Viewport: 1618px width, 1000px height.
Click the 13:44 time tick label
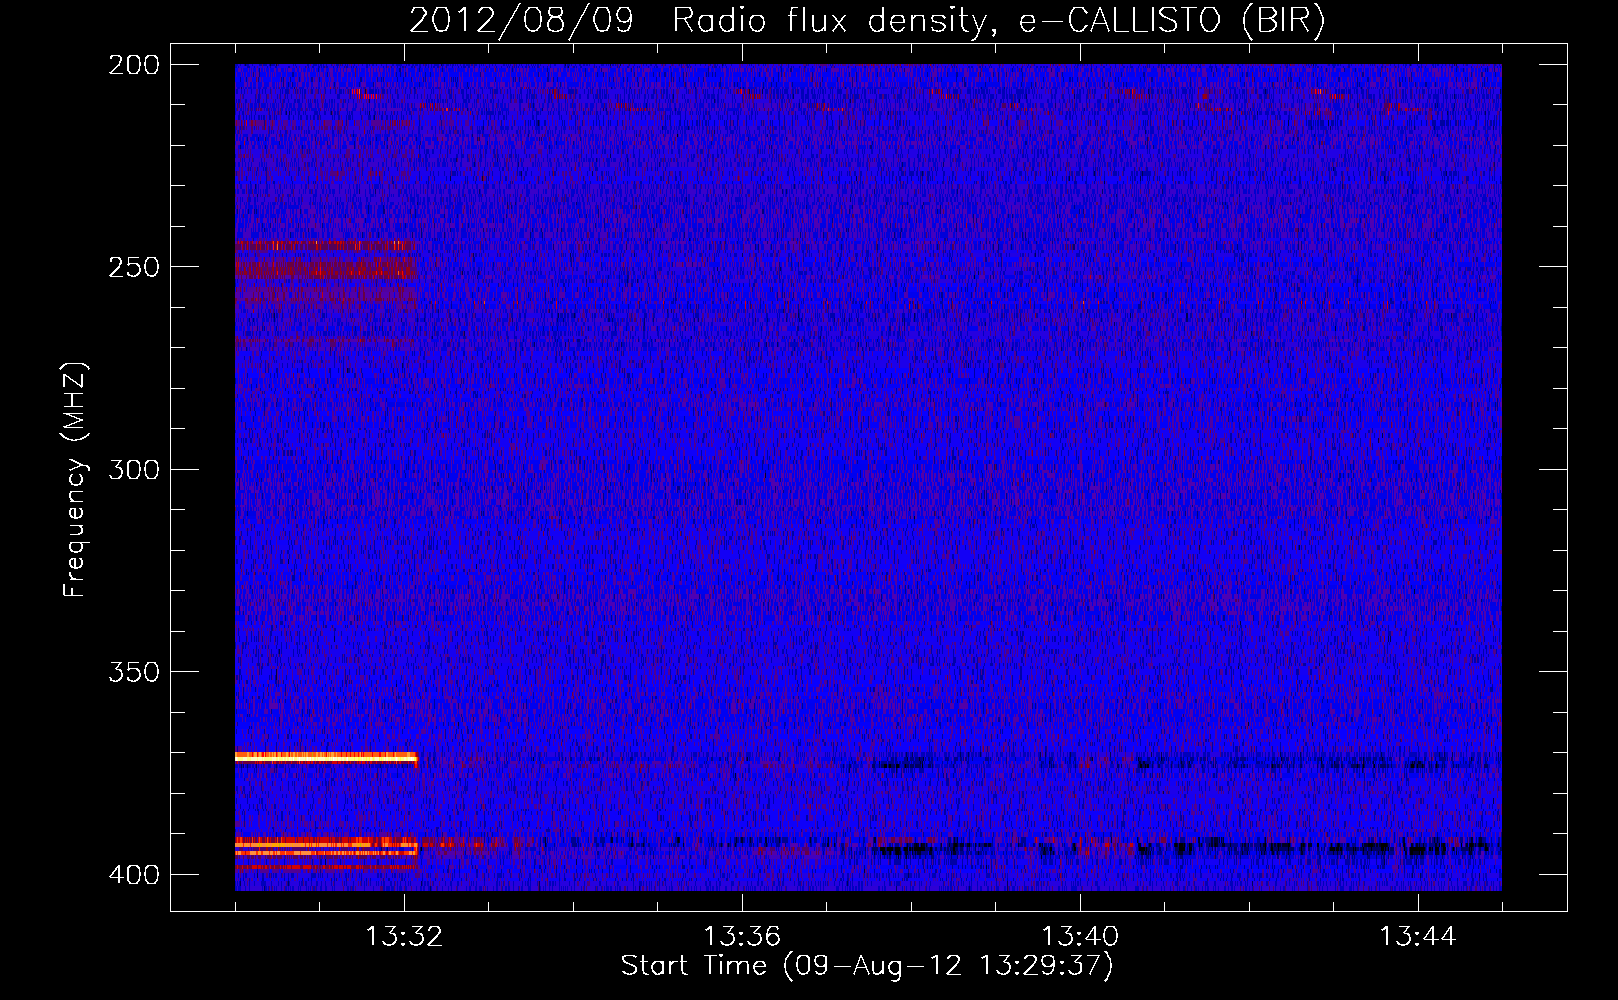click(1418, 937)
